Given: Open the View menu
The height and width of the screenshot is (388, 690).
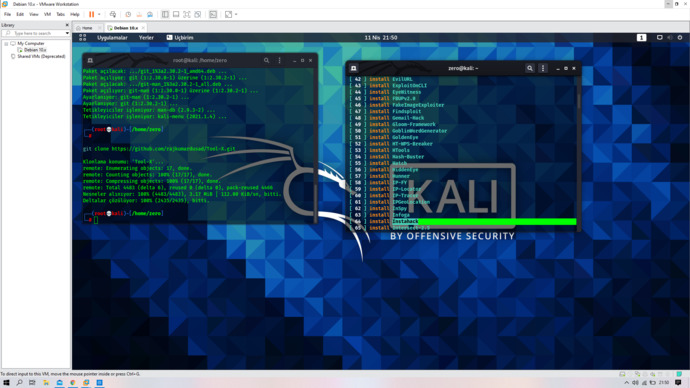Looking at the screenshot, I should [x=34, y=15].
